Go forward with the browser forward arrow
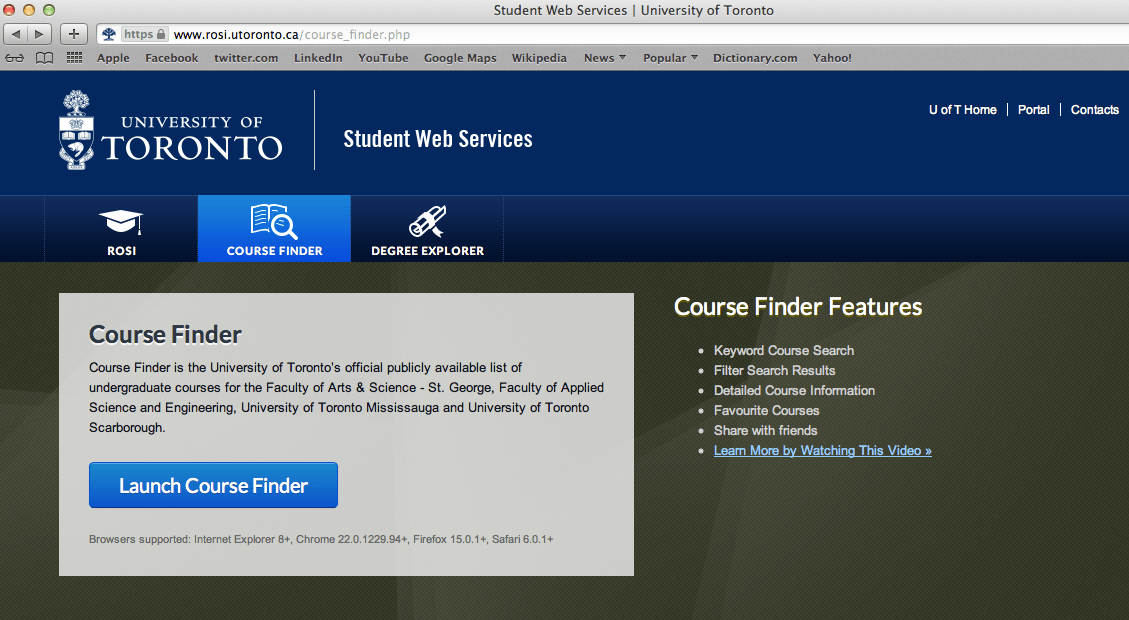The width and height of the screenshot is (1129, 620). 40,34
